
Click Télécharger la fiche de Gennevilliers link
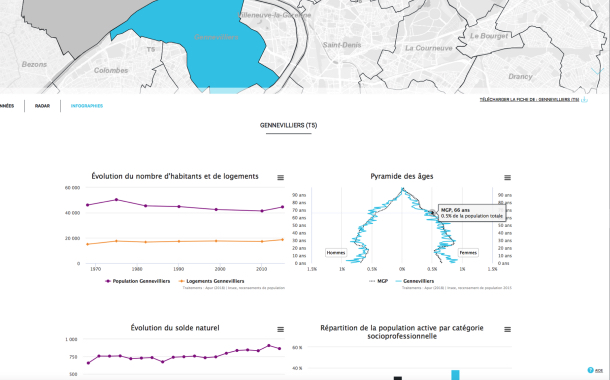coord(529,100)
